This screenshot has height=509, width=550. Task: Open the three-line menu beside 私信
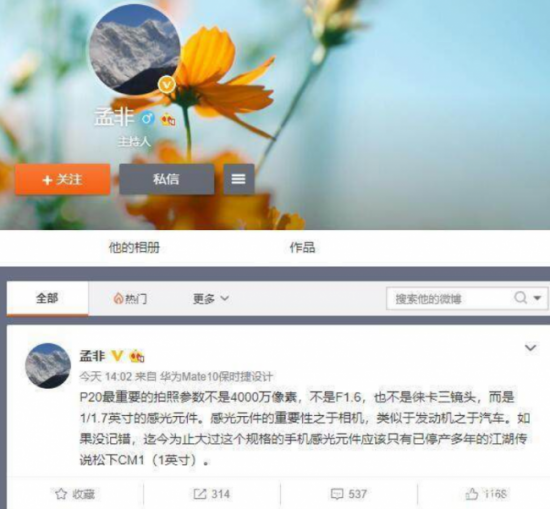click(239, 179)
